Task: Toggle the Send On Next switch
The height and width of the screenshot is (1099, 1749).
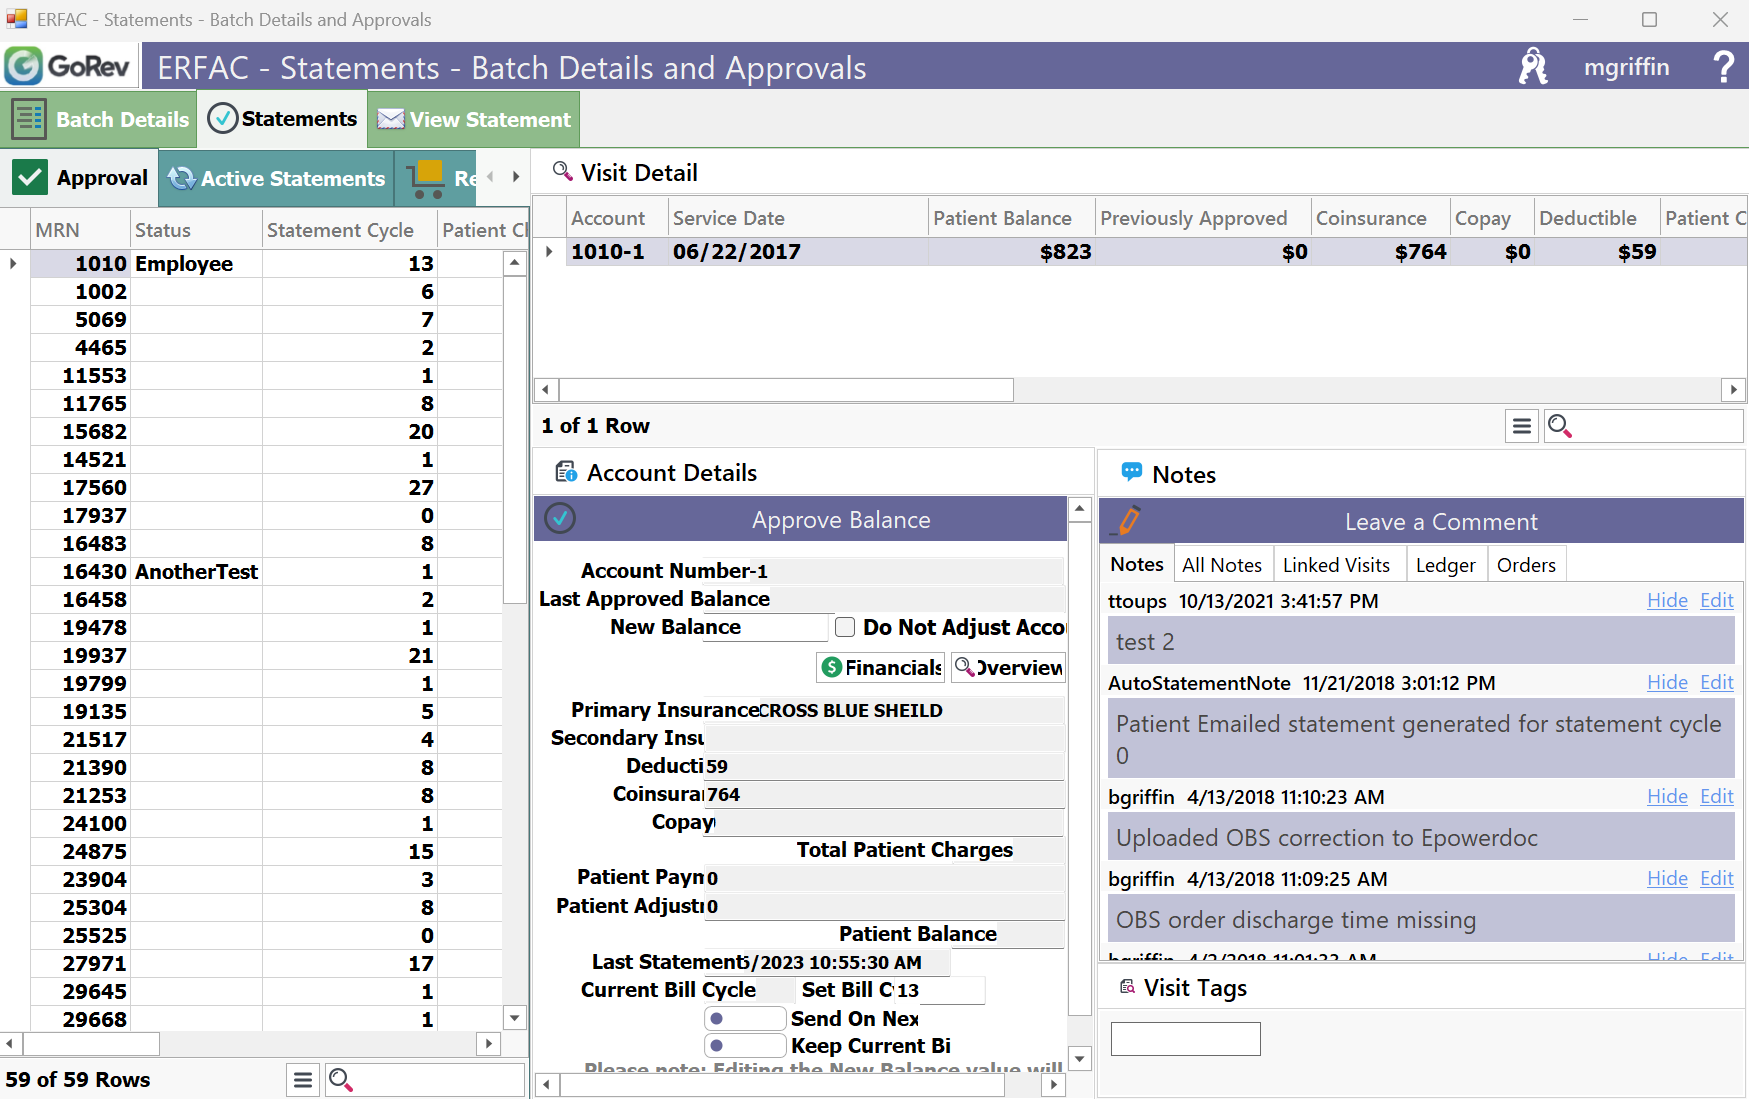Action: tap(744, 1018)
